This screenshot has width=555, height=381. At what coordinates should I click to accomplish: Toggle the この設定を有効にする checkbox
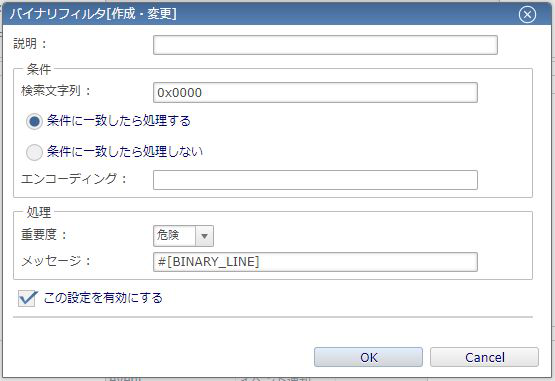click(x=27, y=298)
